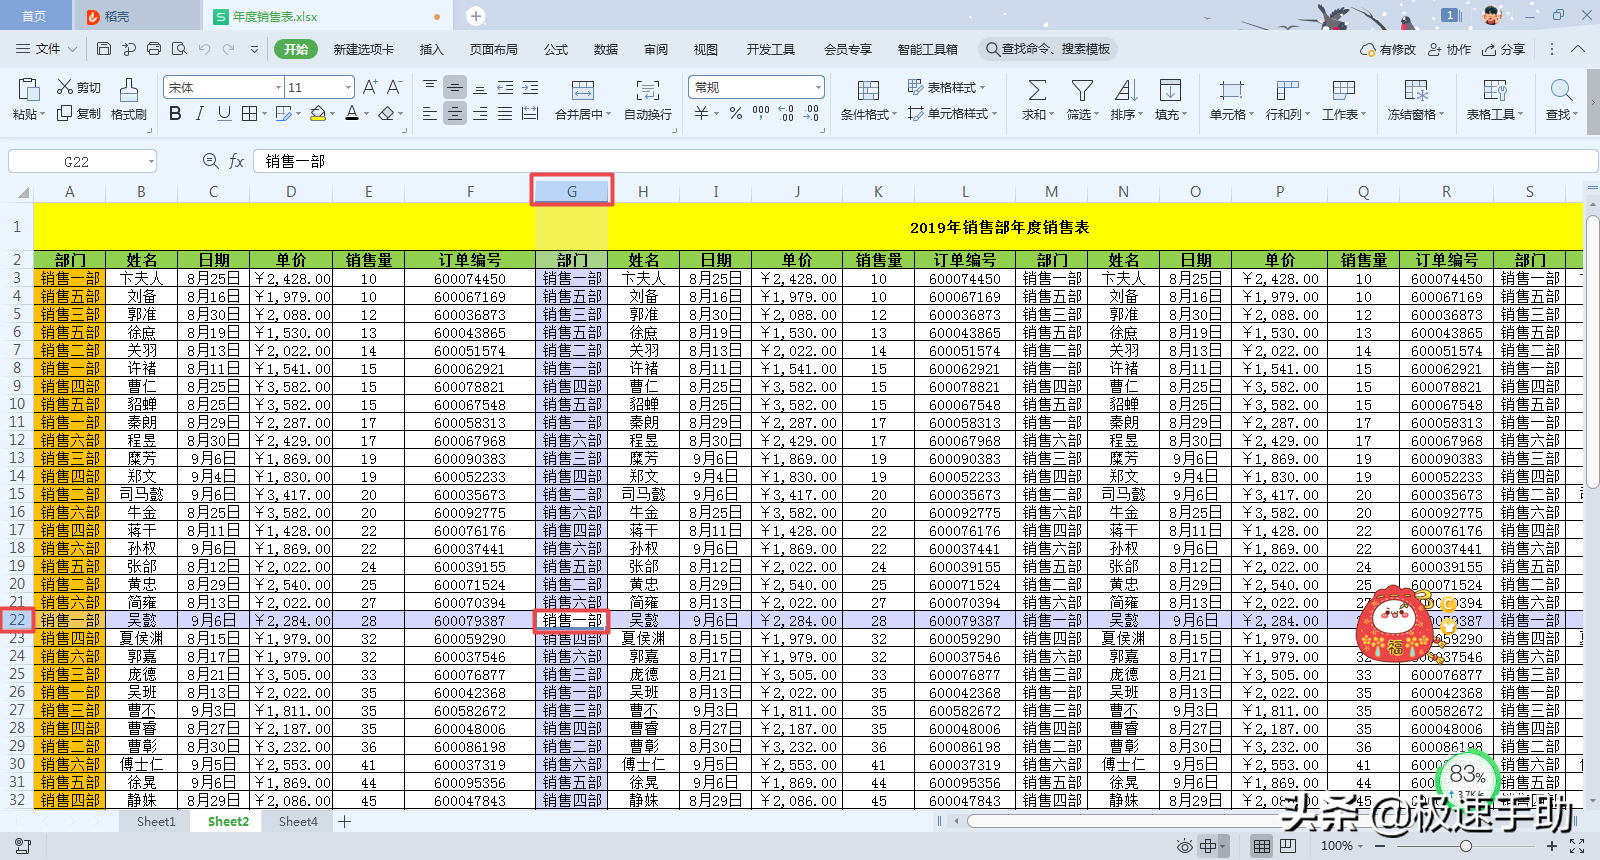The image size is (1600, 860).
Task: Expand the Name Box dropdown for G22
Action: 151,161
